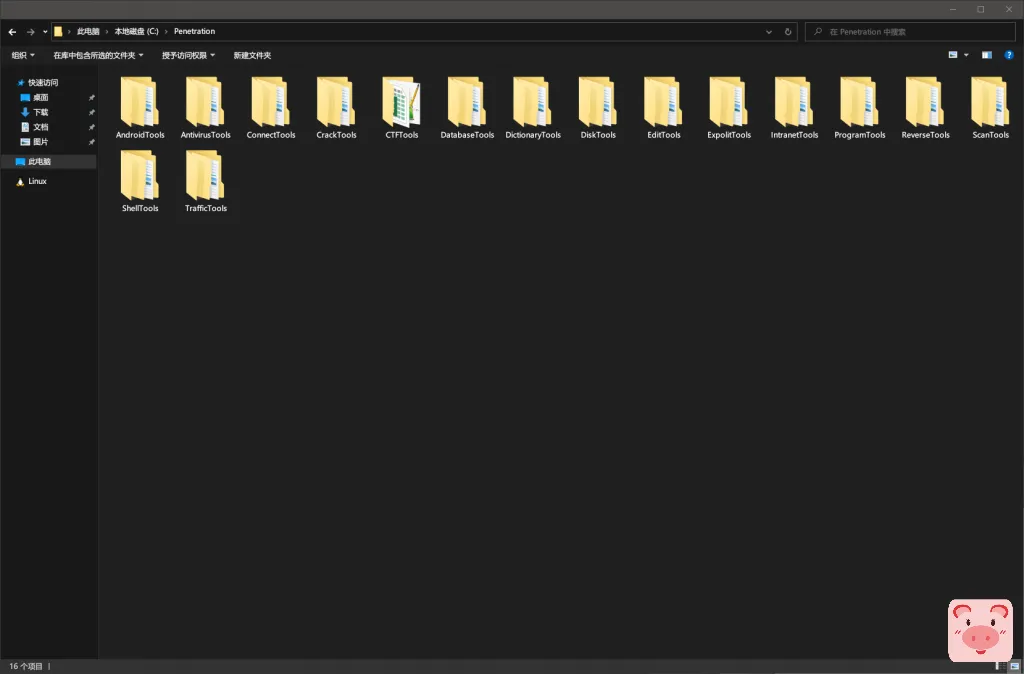Click 此电脑 in address breadcrumb
Screen dimensions: 1024x674
point(88,31)
